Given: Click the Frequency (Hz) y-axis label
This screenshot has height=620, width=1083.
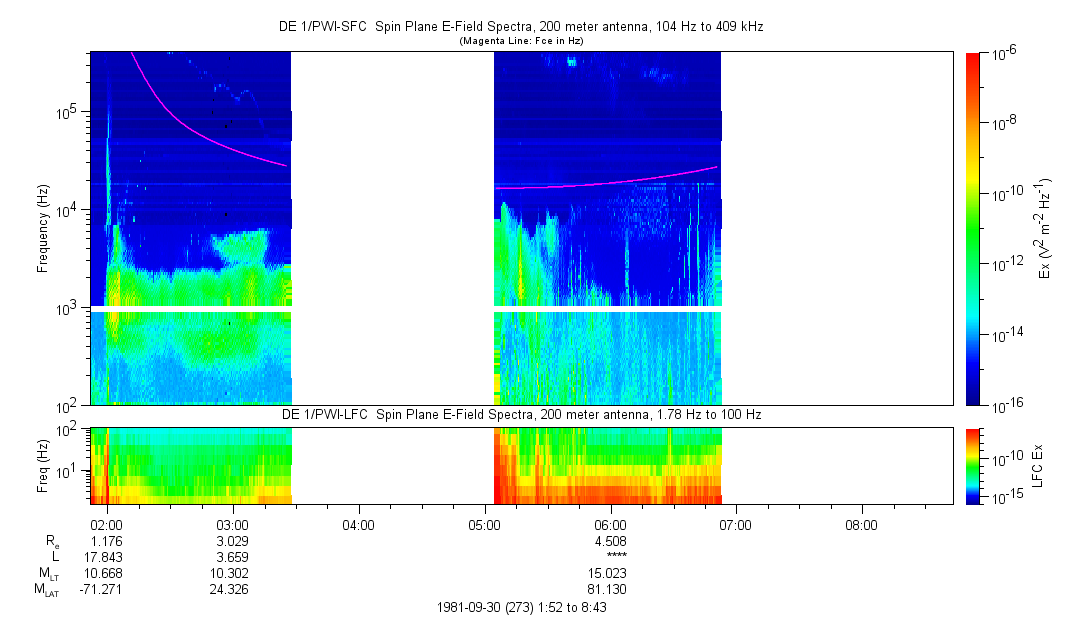Looking at the screenshot, I should [43, 229].
